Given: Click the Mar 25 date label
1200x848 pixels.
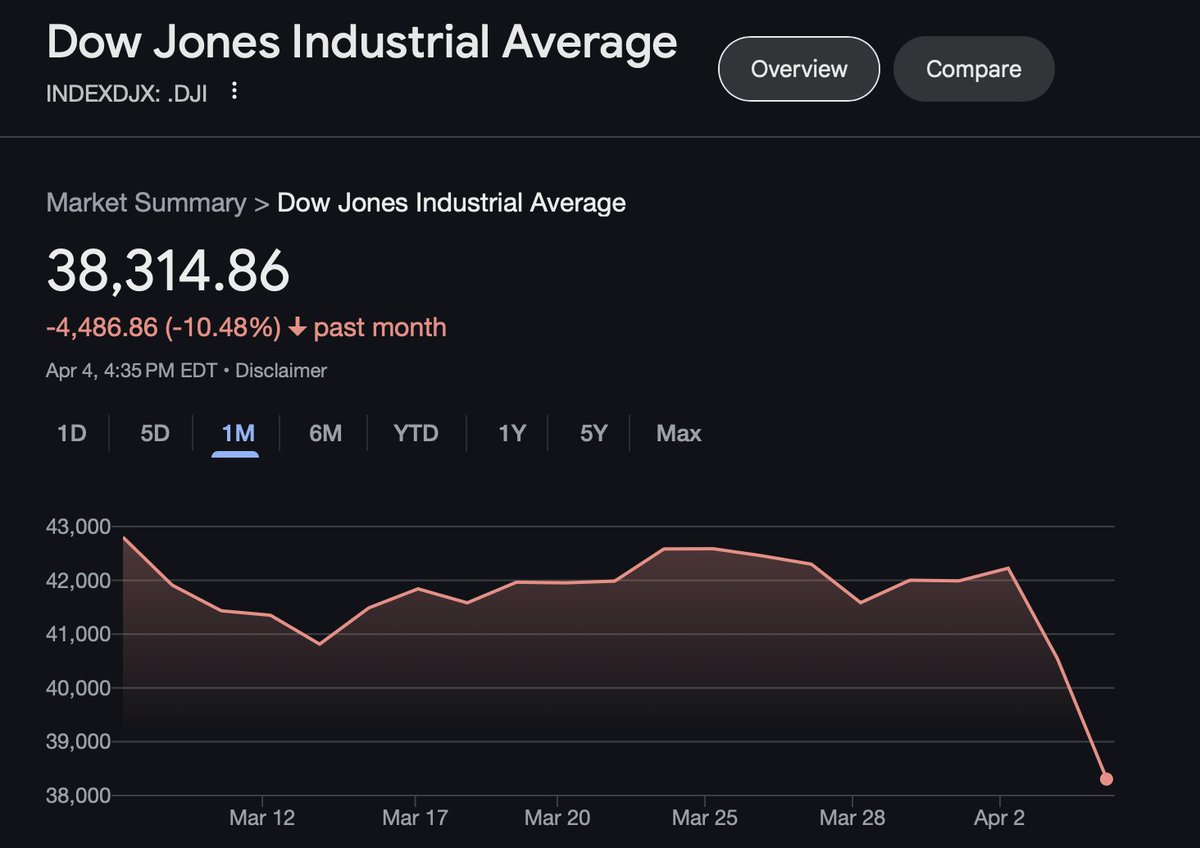Looking at the screenshot, I should pos(705,818).
